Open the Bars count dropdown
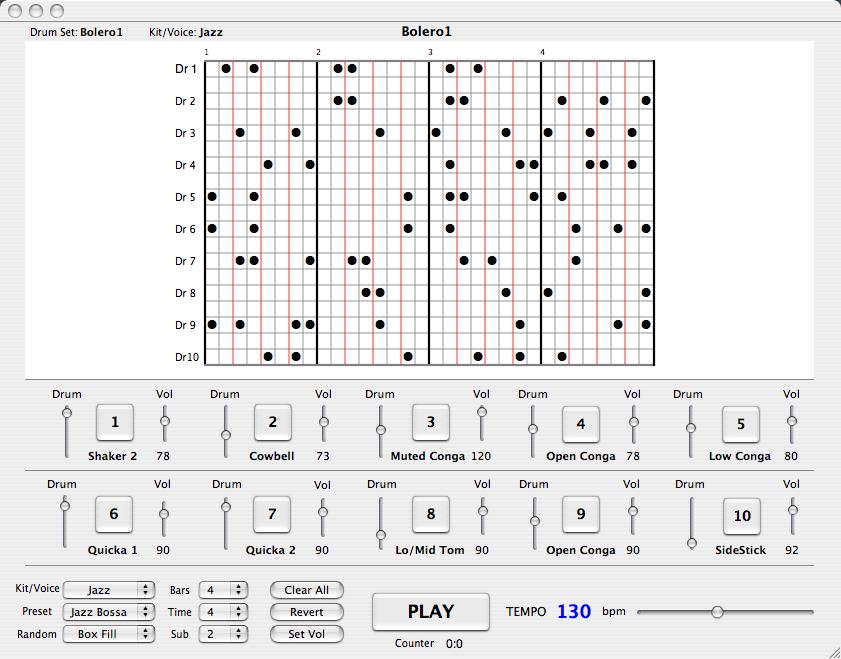 (x=222, y=590)
